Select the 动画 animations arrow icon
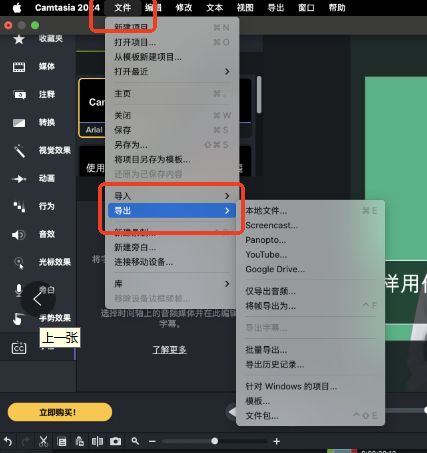 click(19, 179)
